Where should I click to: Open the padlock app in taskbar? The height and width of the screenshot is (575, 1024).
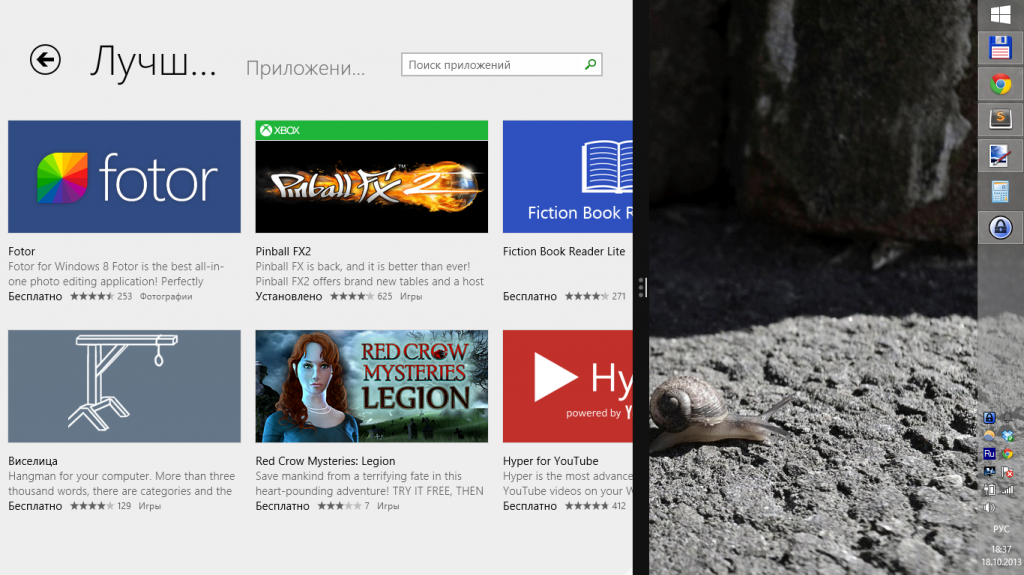click(x=1000, y=227)
